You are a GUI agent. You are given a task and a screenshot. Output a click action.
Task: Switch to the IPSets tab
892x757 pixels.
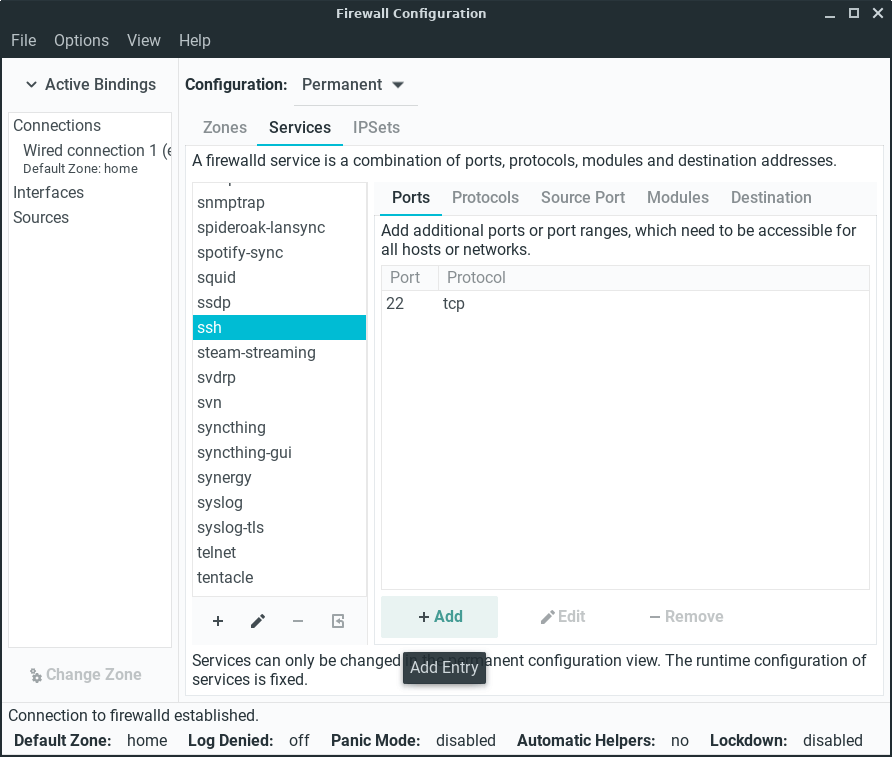click(376, 128)
